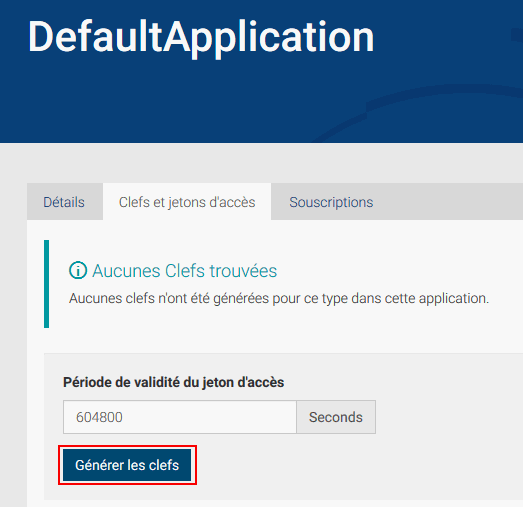The width and height of the screenshot is (523, 507).
Task: Click the Période de validité du jeton d'accès label
Action: [x=173, y=382]
